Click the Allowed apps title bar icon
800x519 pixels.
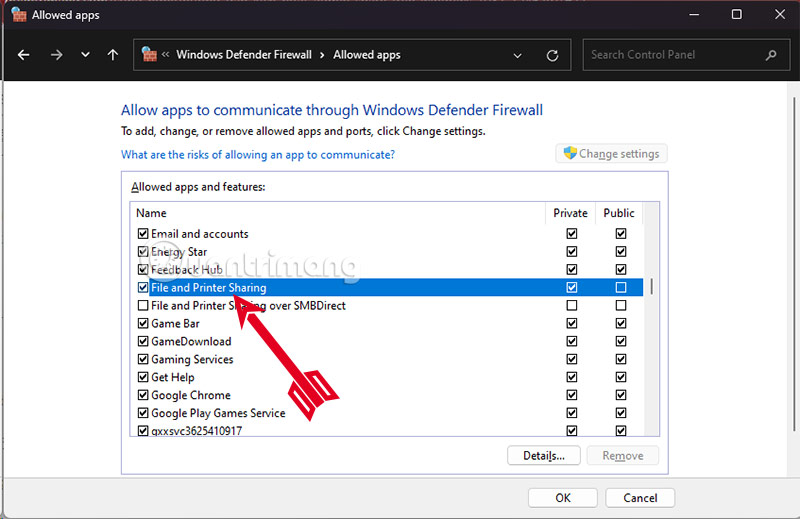[19, 14]
